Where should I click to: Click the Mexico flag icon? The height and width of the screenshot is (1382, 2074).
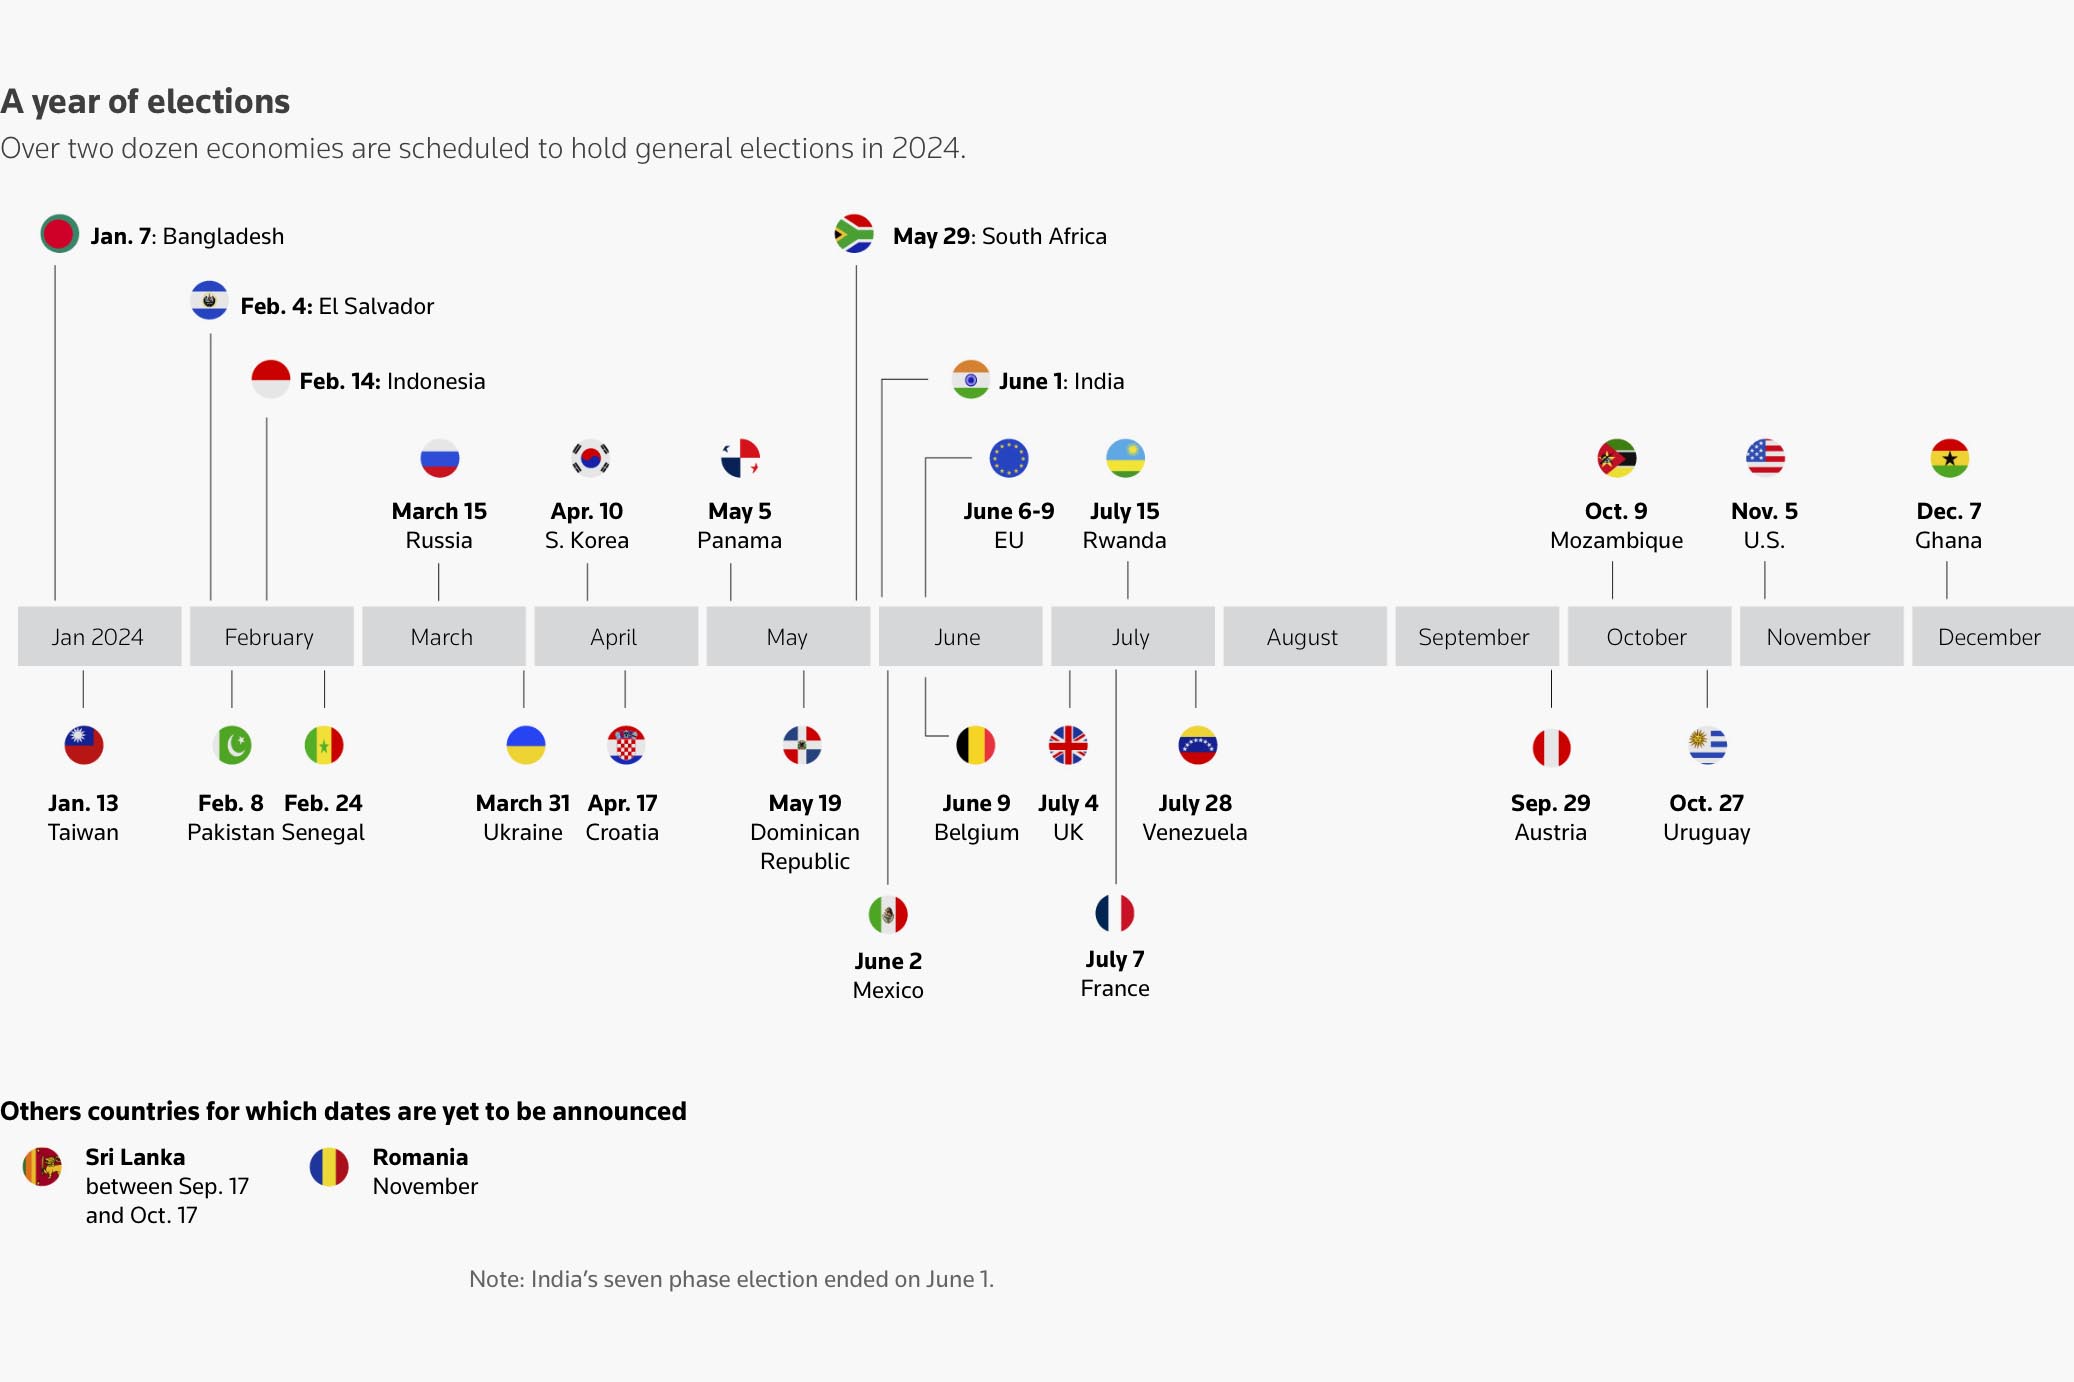[887, 914]
